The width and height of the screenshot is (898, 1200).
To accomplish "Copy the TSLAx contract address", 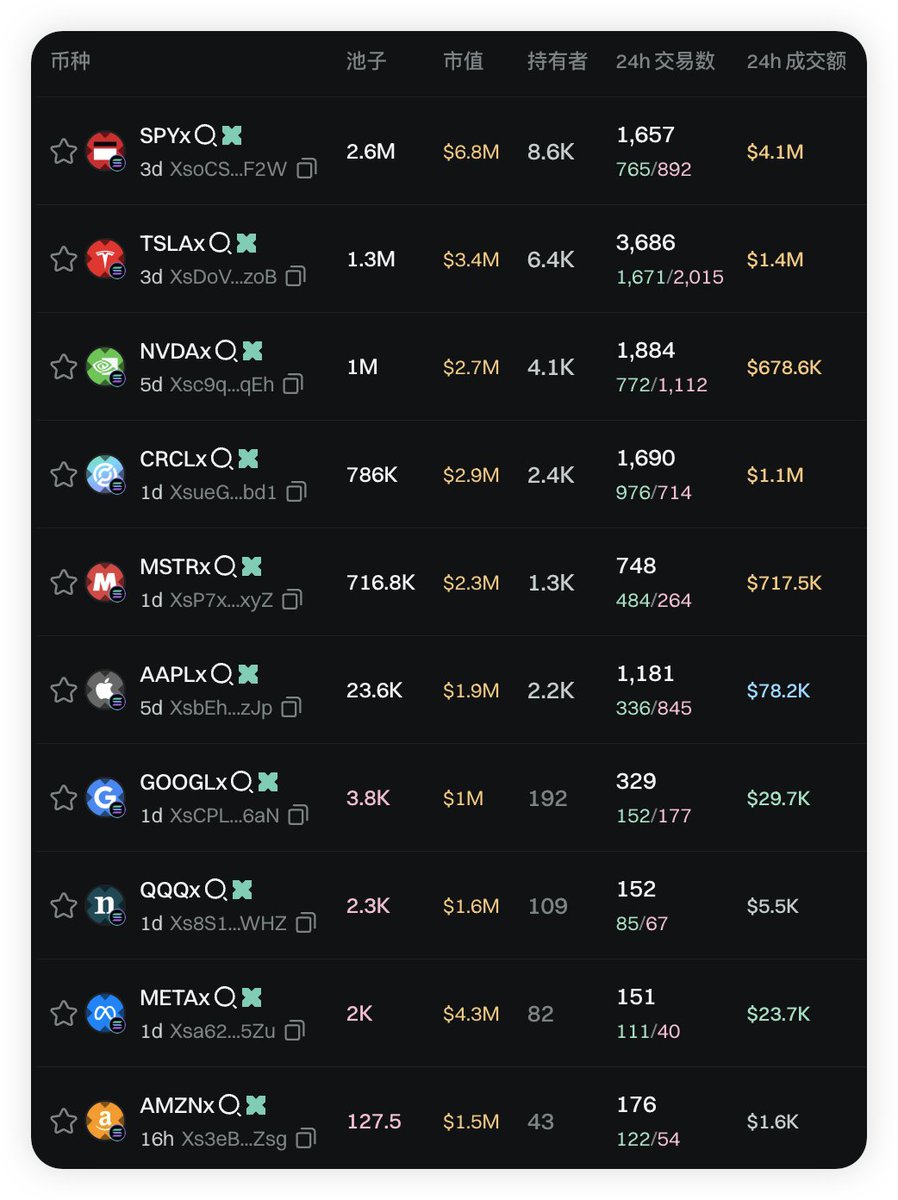I will pos(295,277).
